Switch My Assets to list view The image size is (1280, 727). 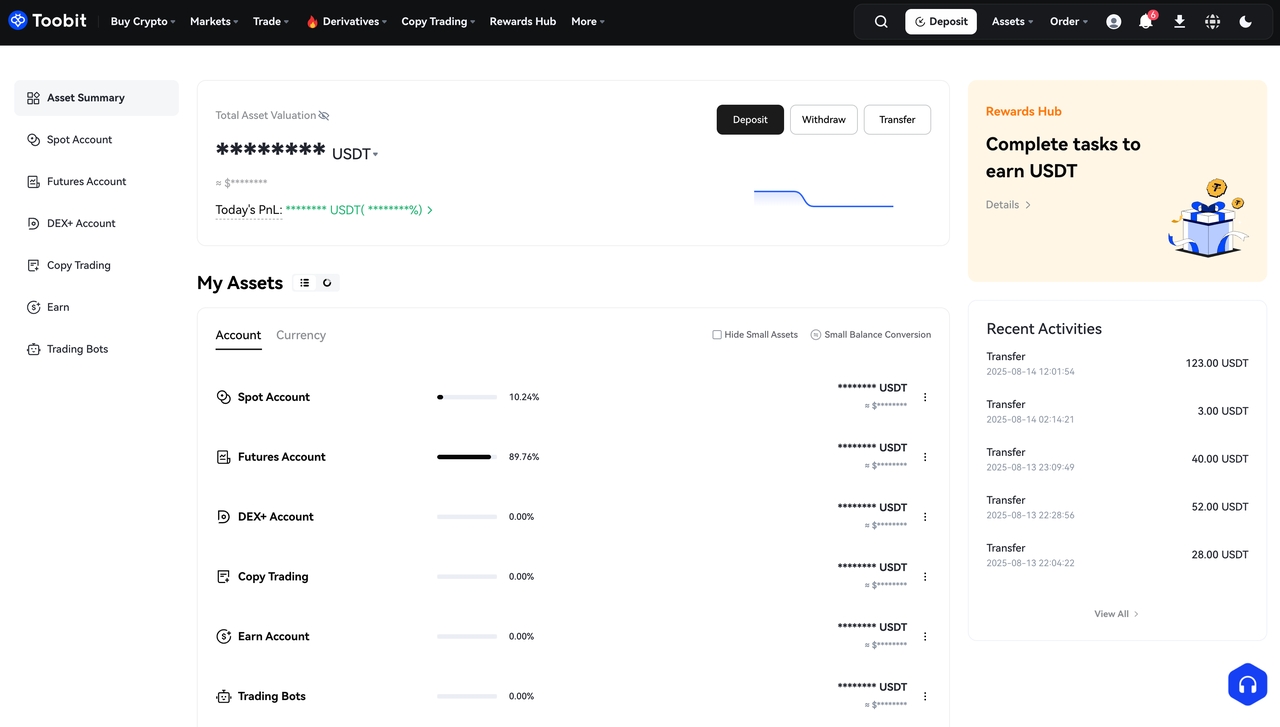(x=305, y=283)
